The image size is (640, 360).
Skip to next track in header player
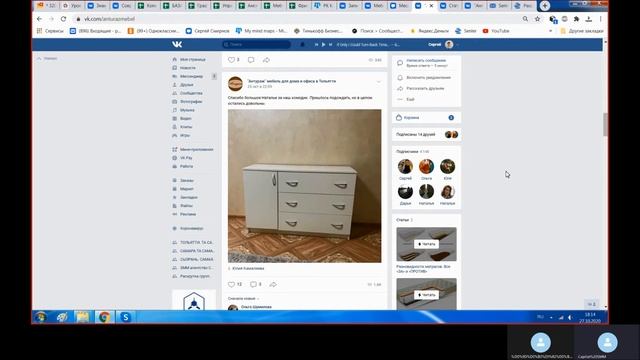pyautogui.click(x=330, y=44)
